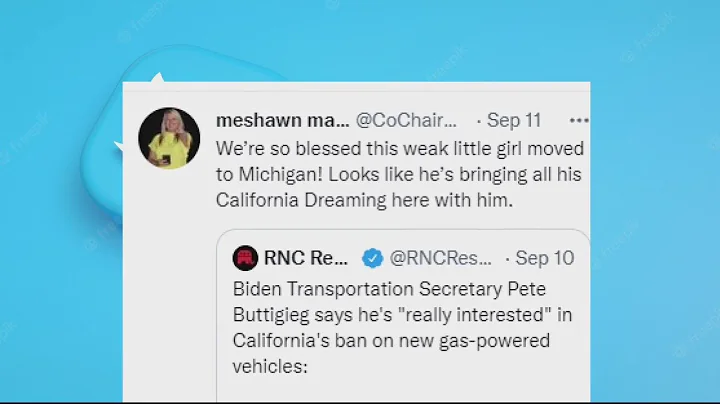Click the blue verified checkmark badge
720x404 pixels.
point(371,258)
